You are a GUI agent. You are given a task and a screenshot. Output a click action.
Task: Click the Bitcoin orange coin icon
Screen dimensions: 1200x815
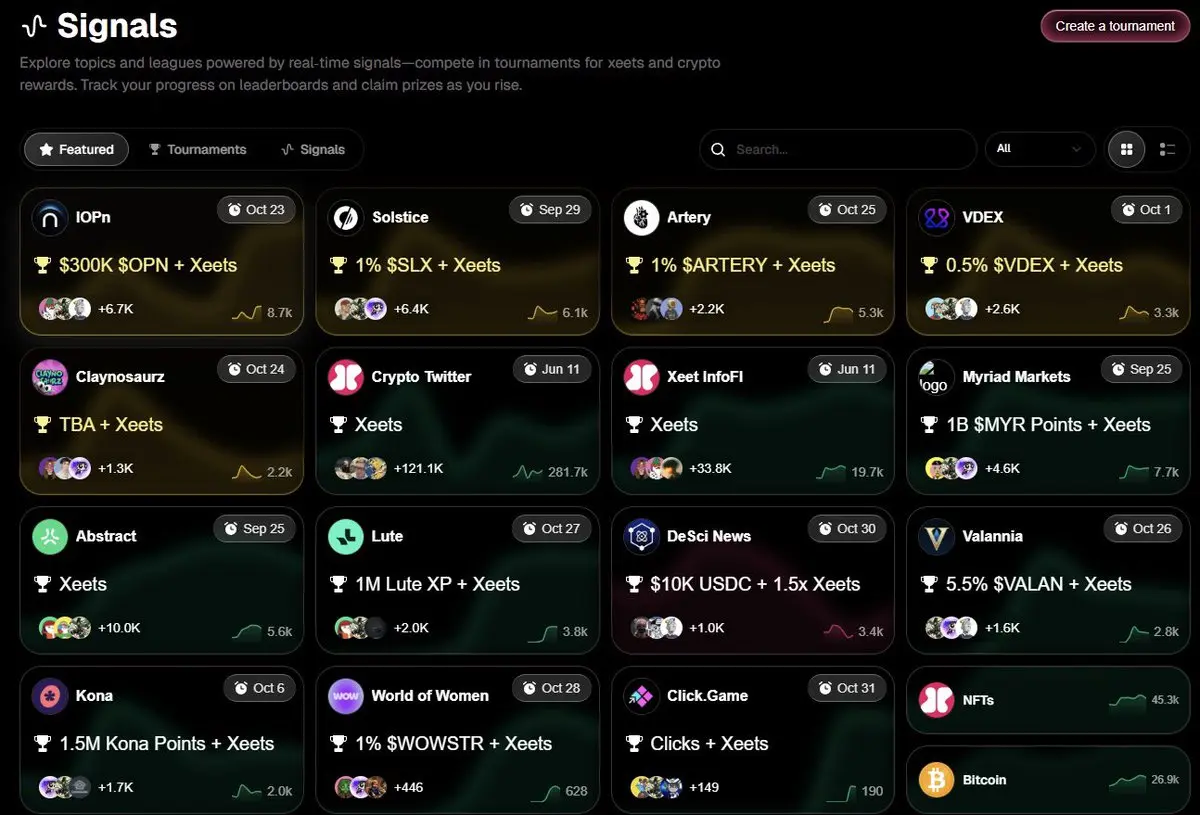[x=937, y=780]
